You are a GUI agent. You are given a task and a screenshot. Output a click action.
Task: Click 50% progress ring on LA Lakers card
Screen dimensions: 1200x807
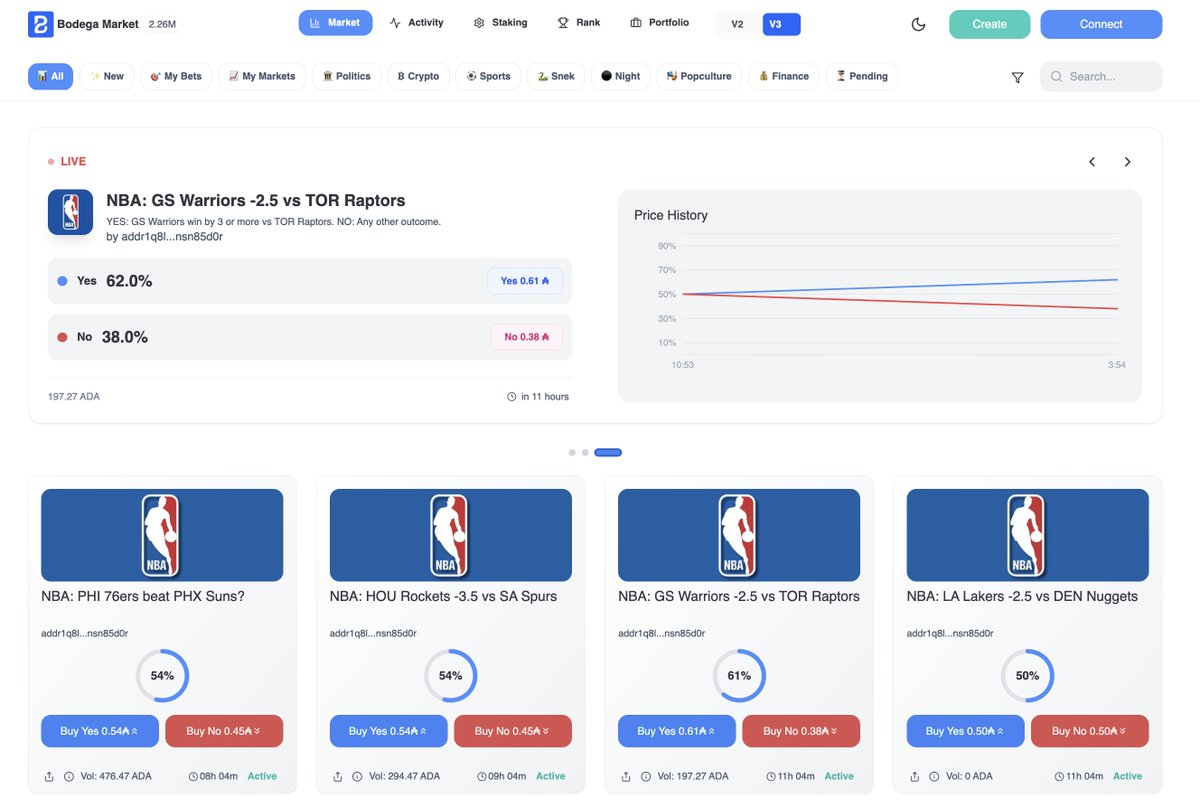(1028, 676)
